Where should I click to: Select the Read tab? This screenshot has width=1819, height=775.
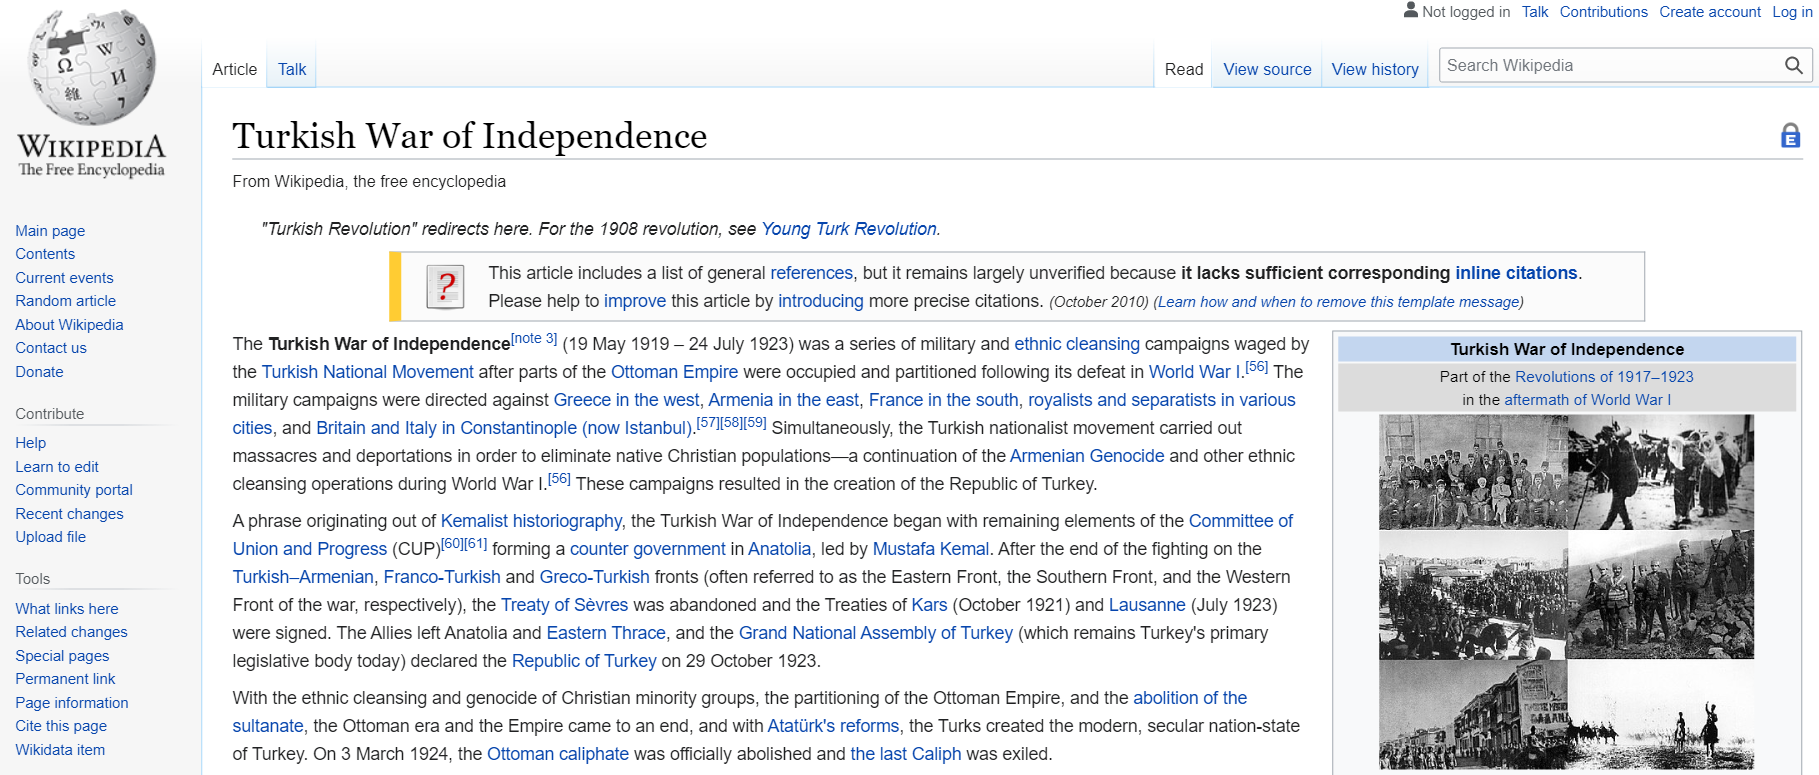[x=1184, y=69]
